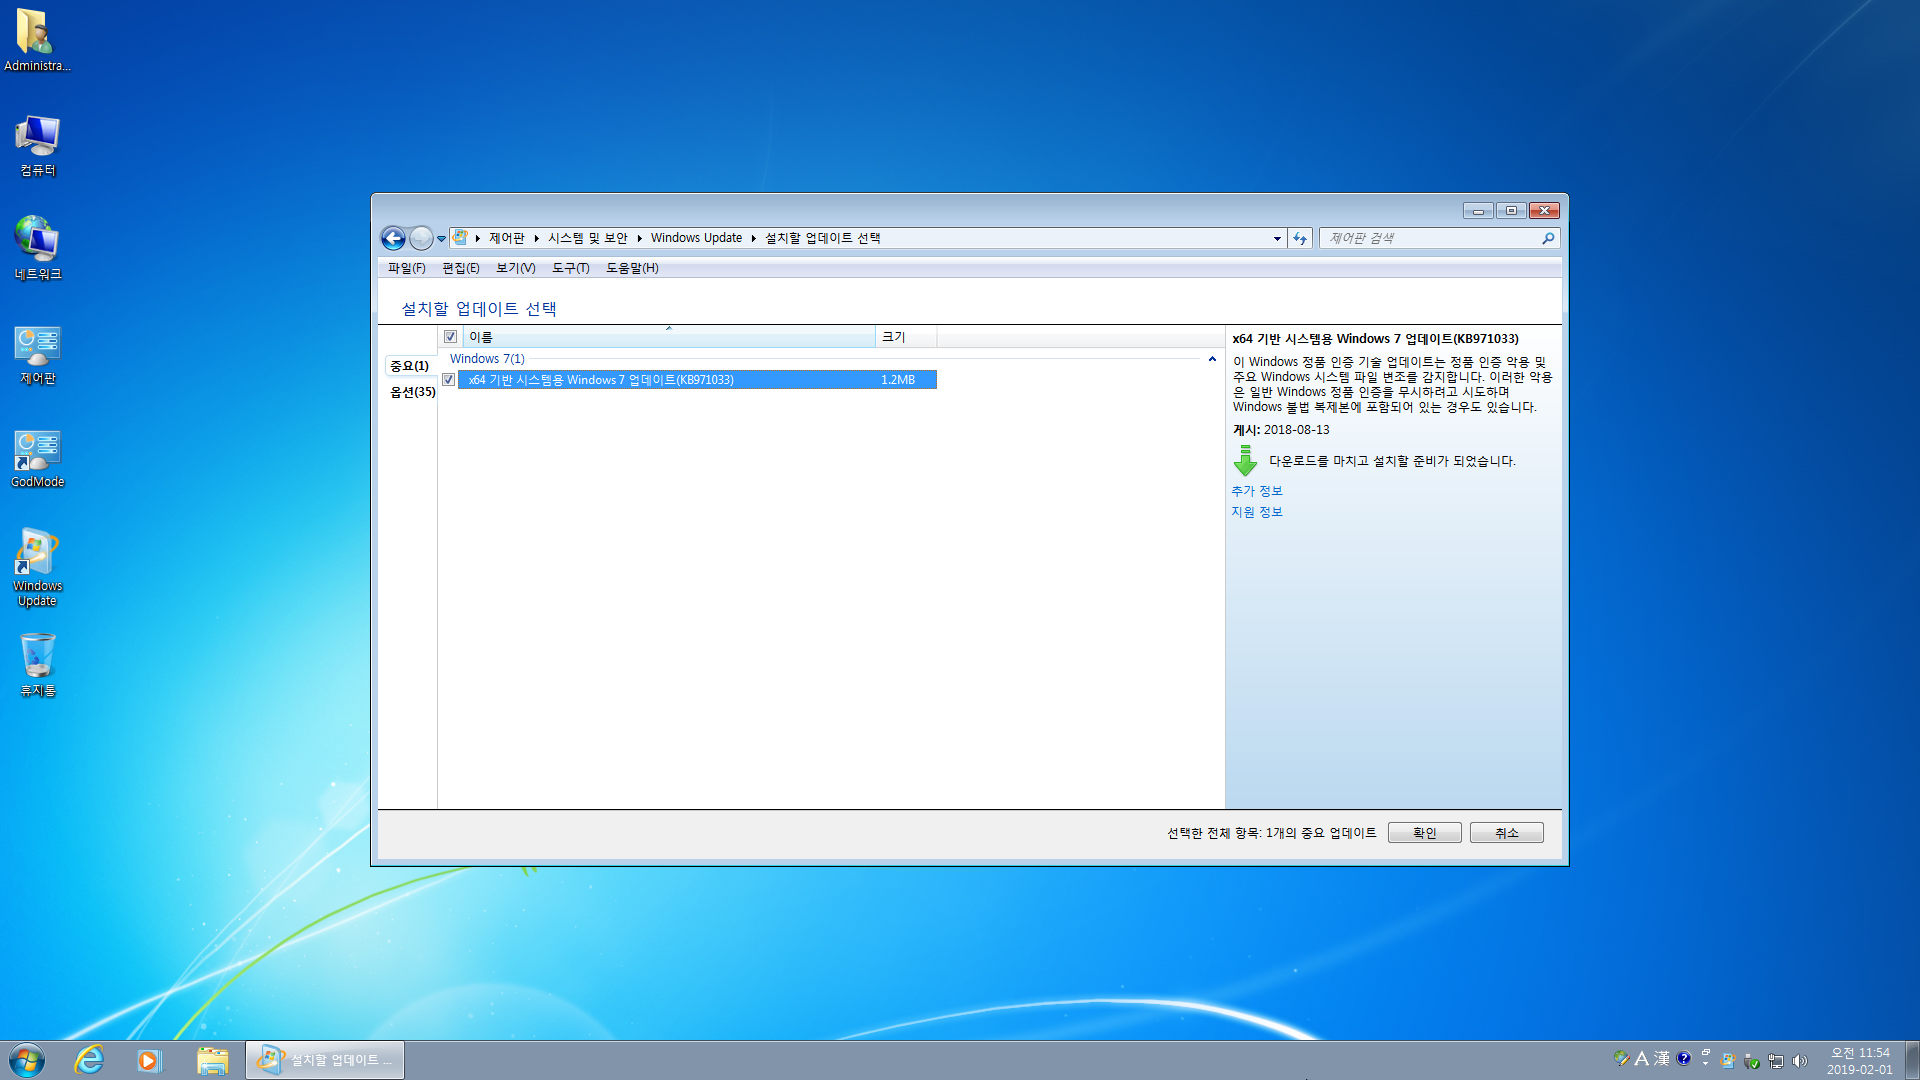Select the KB971033 update row

(x=697, y=380)
